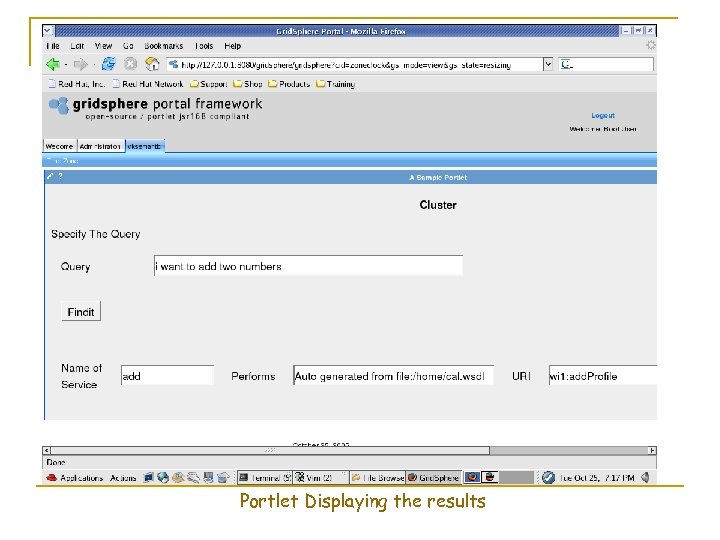Viewport: 720px width, 540px height.
Task: Click the 'Cluster' heading text
Action: pos(438,205)
